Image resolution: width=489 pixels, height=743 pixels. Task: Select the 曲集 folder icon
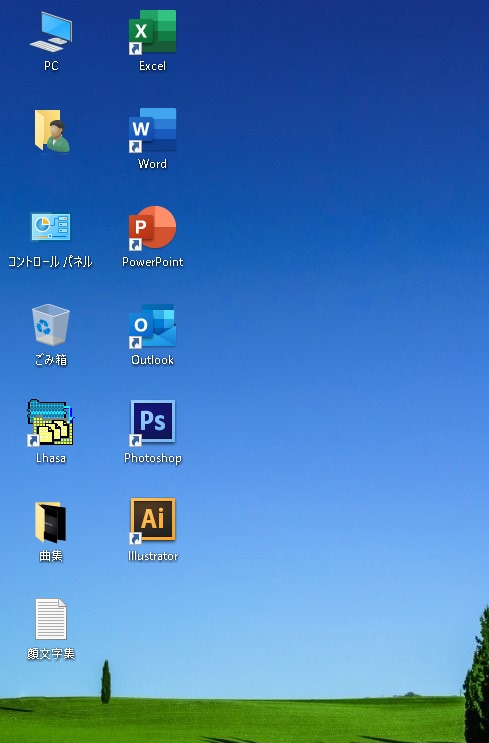click(50, 522)
